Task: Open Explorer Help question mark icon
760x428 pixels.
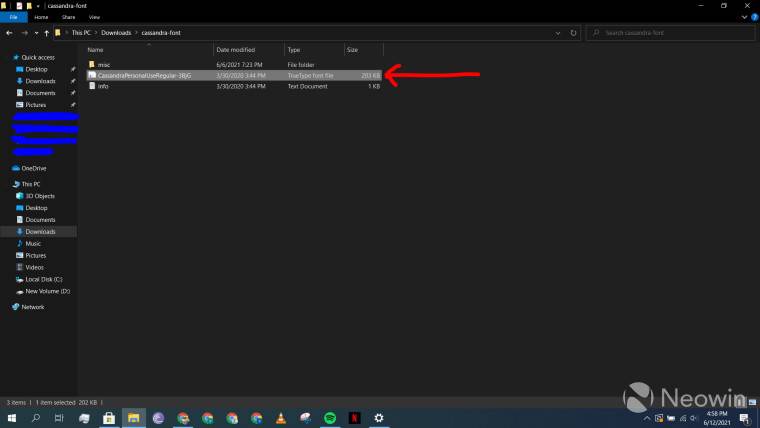Action: click(753, 17)
